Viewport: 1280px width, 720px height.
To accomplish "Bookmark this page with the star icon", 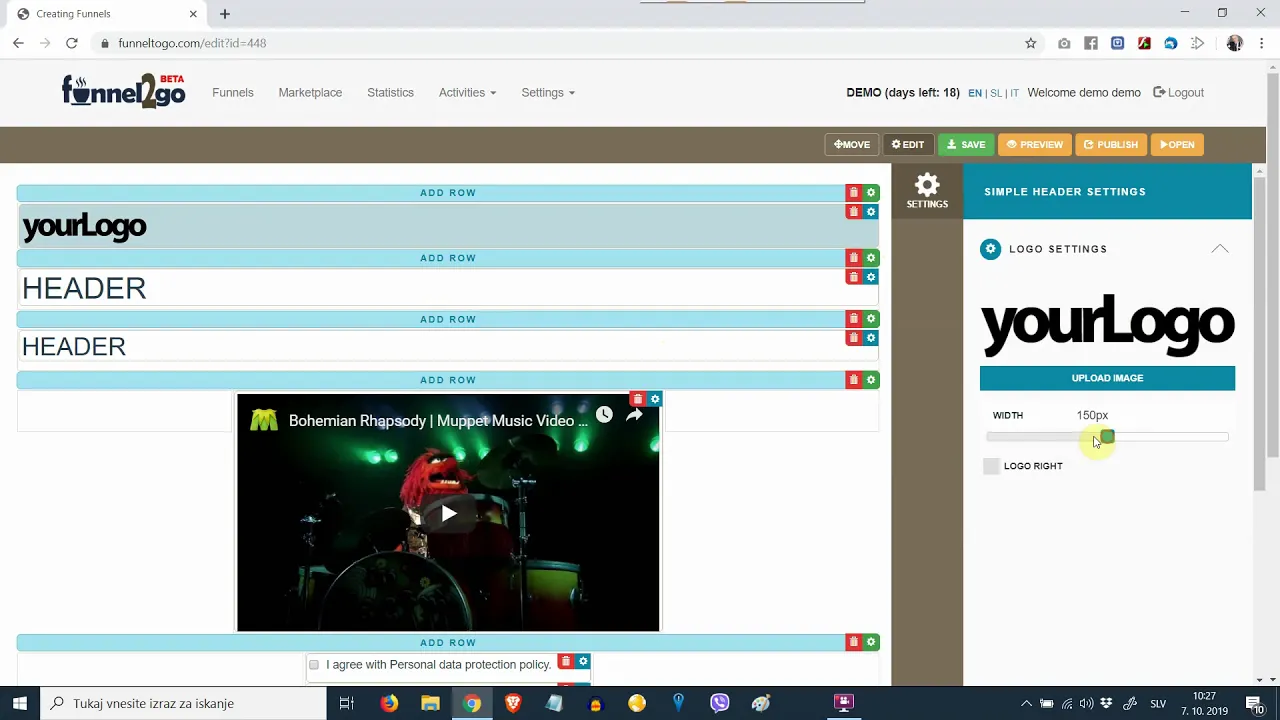I will coord(1031,43).
